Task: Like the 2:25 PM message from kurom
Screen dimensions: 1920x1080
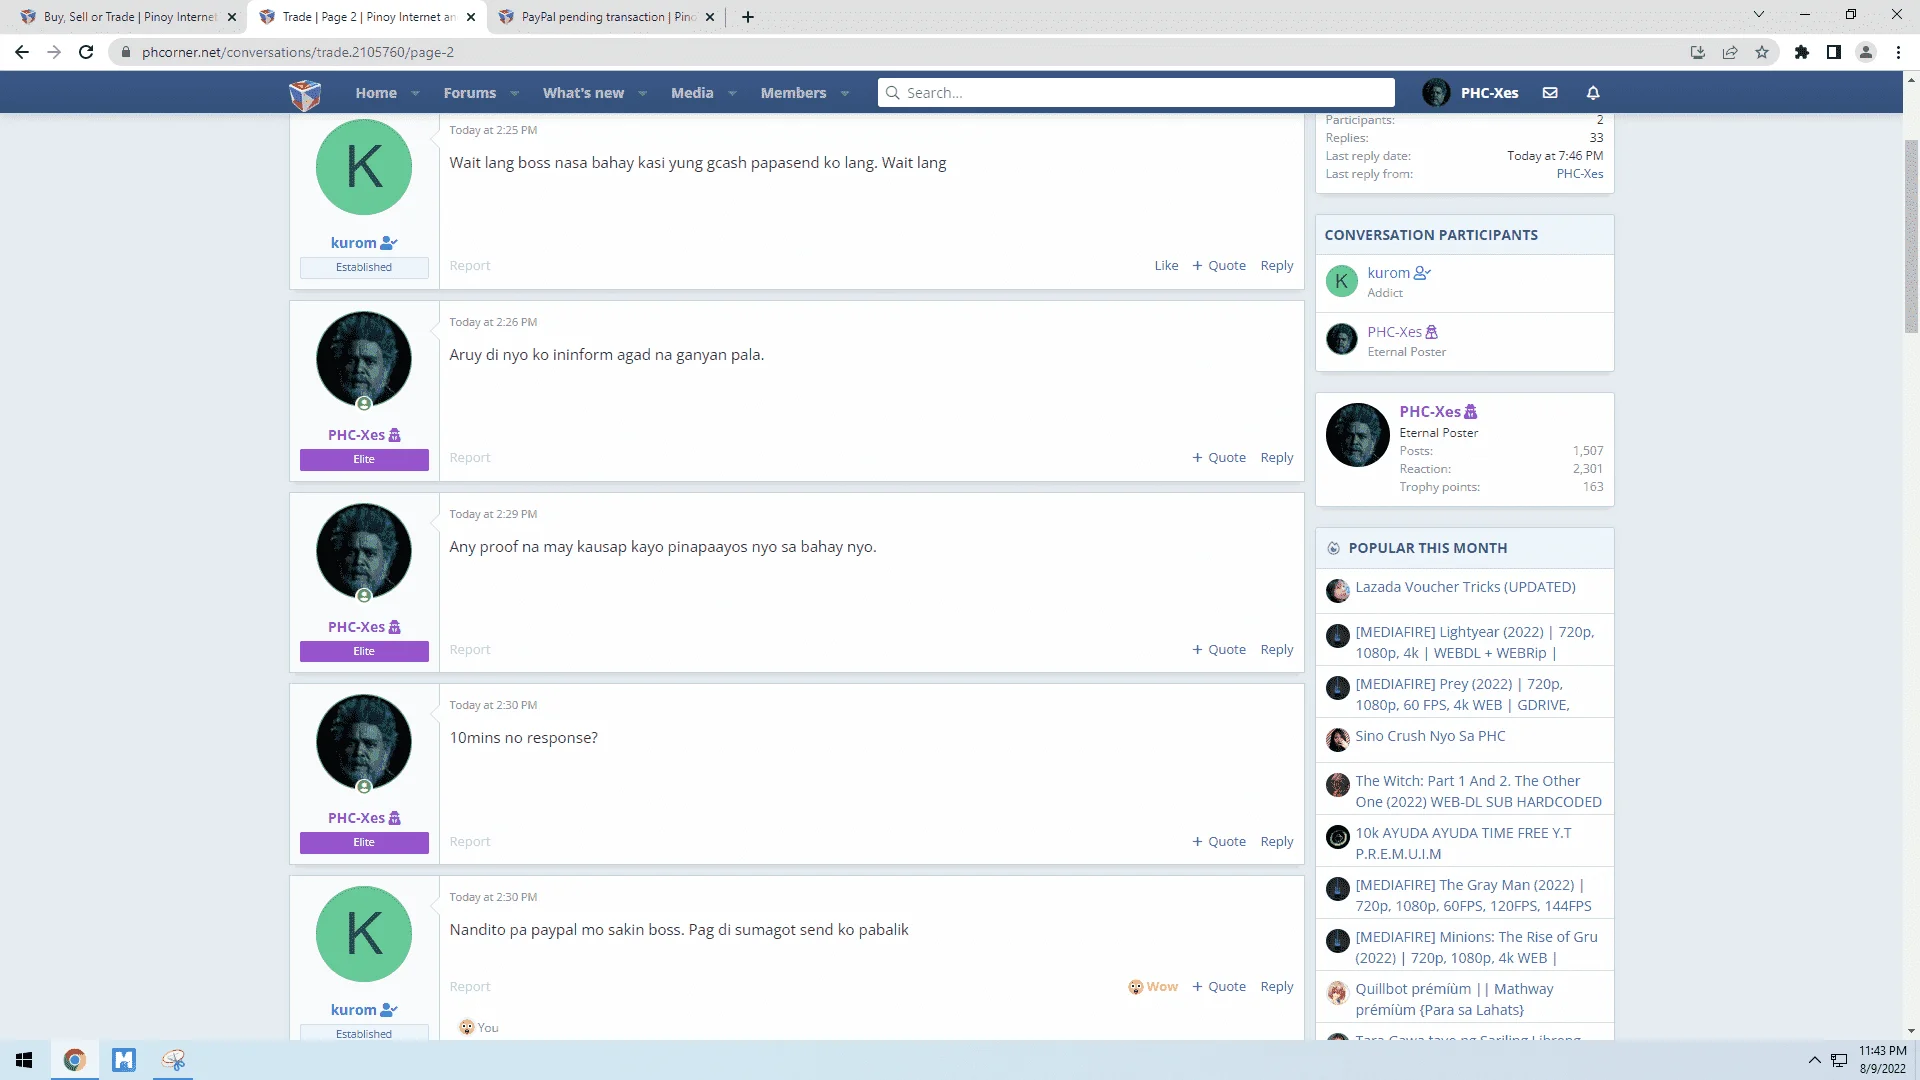Action: (1166, 266)
